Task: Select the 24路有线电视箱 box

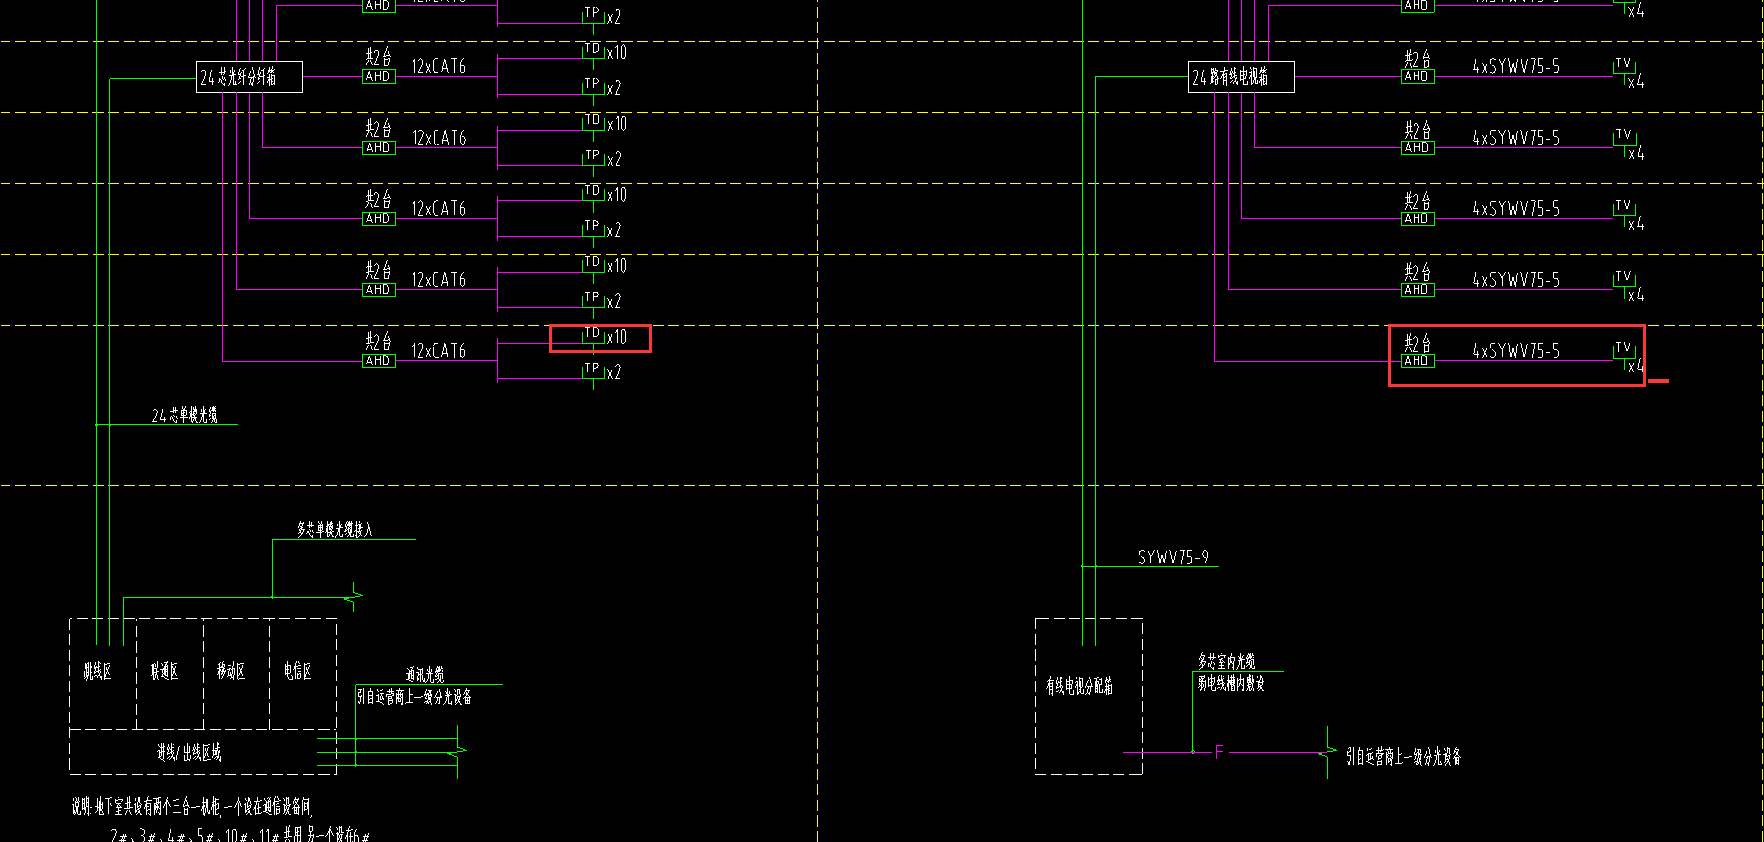Action: click(x=1241, y=77)
